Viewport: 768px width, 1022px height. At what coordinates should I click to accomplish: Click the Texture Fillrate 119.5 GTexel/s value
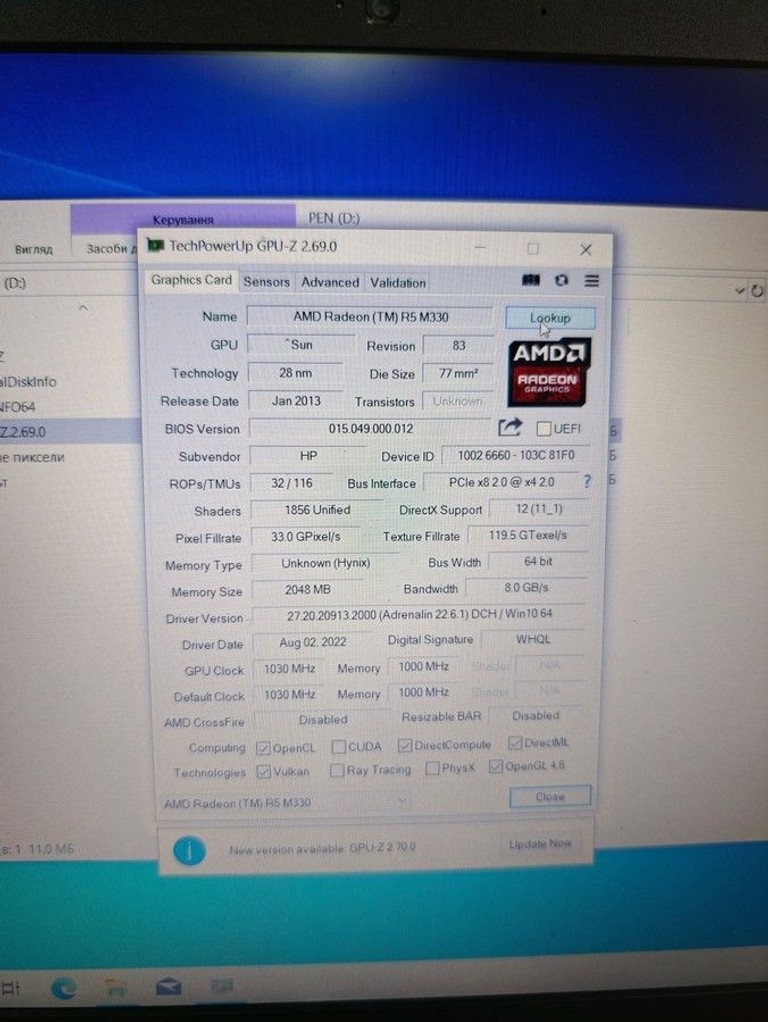coord(527,535)
